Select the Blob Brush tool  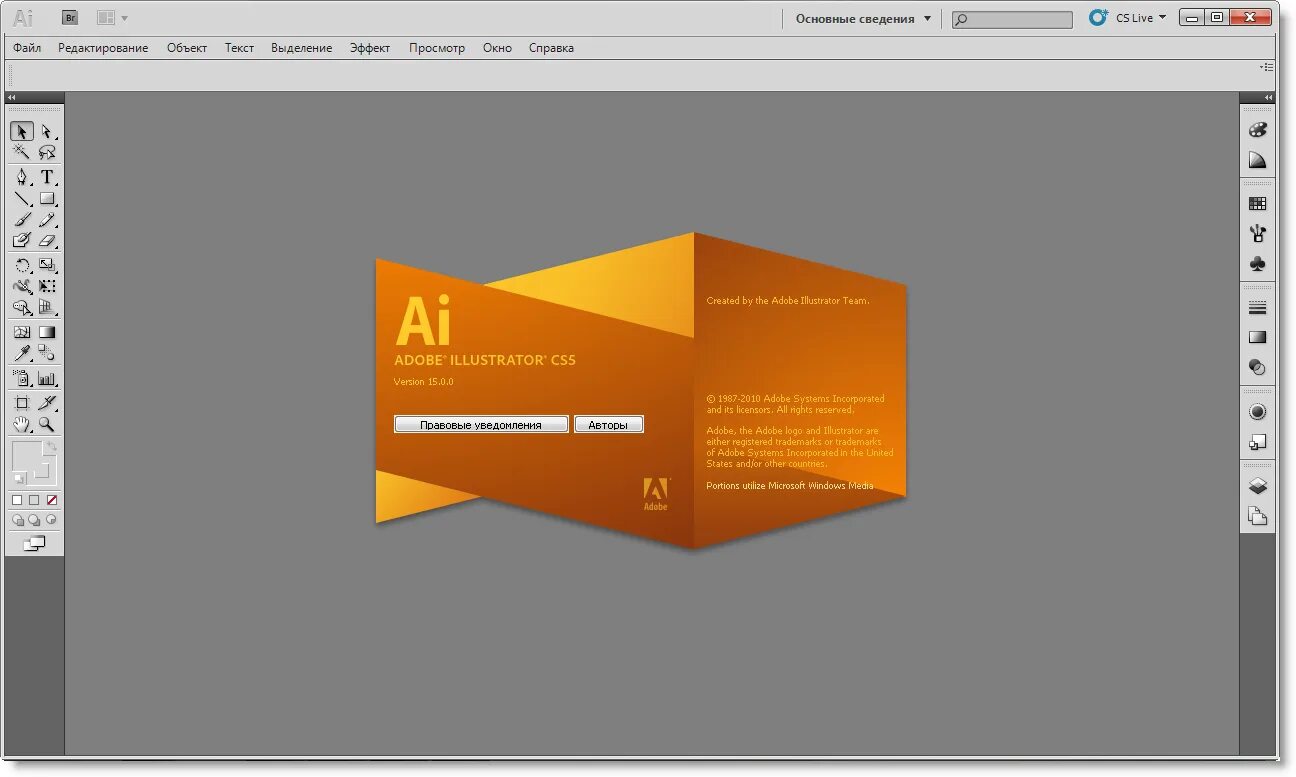22,241
